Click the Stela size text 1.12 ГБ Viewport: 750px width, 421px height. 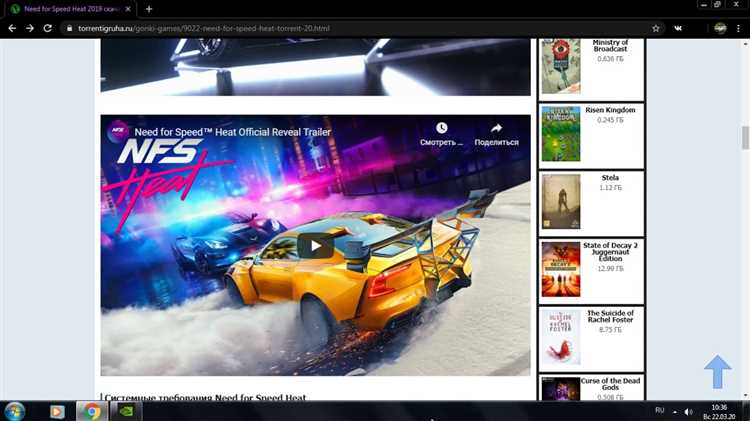[610, 188]
